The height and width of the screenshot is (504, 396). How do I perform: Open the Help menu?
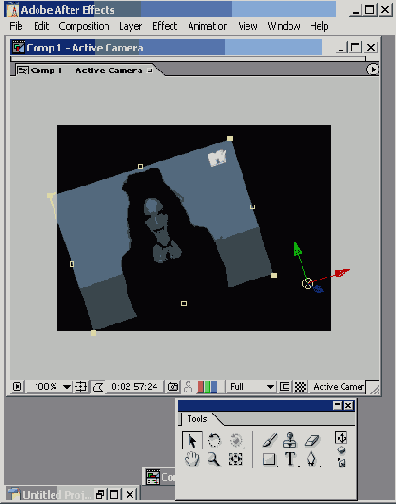pyautogui.click(x=319, y=26)
